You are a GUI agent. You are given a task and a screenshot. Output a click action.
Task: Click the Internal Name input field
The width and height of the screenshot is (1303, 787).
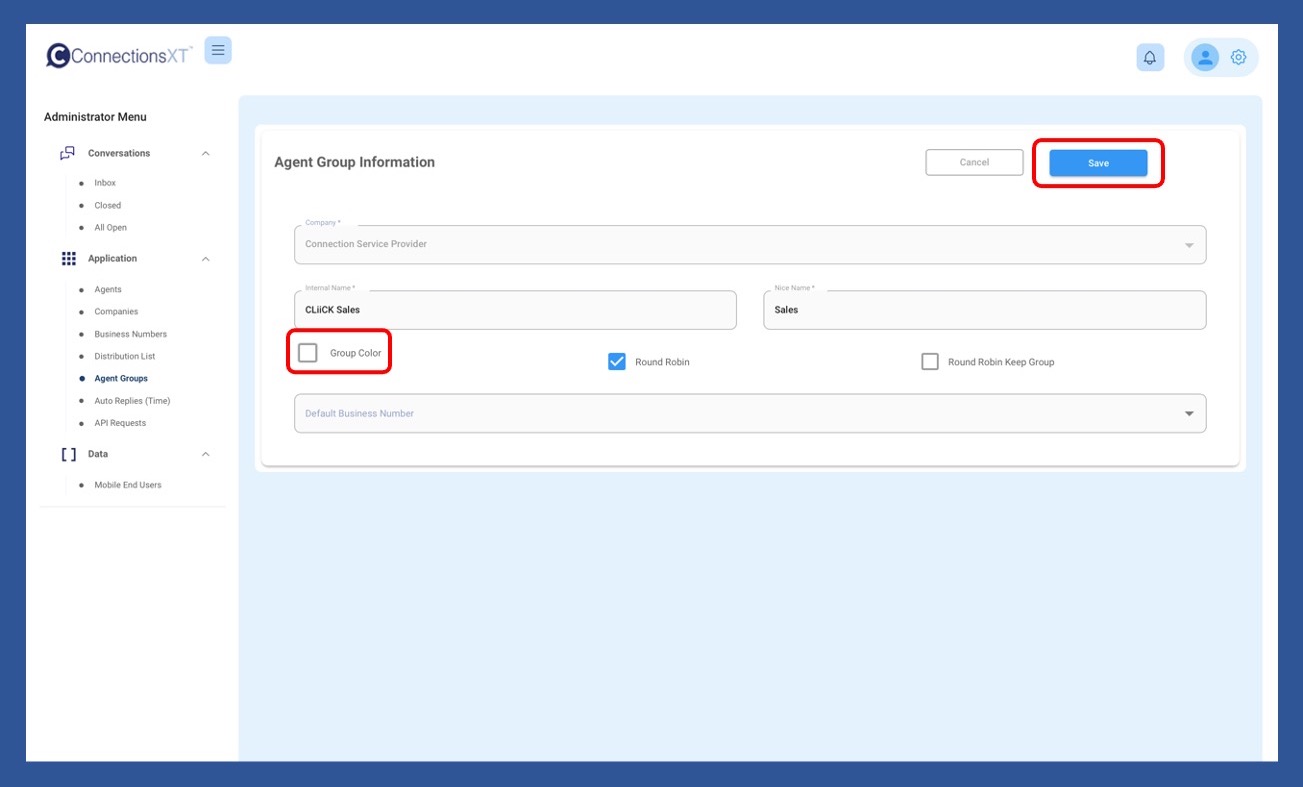pyautogui.click(x=515, y=310)
